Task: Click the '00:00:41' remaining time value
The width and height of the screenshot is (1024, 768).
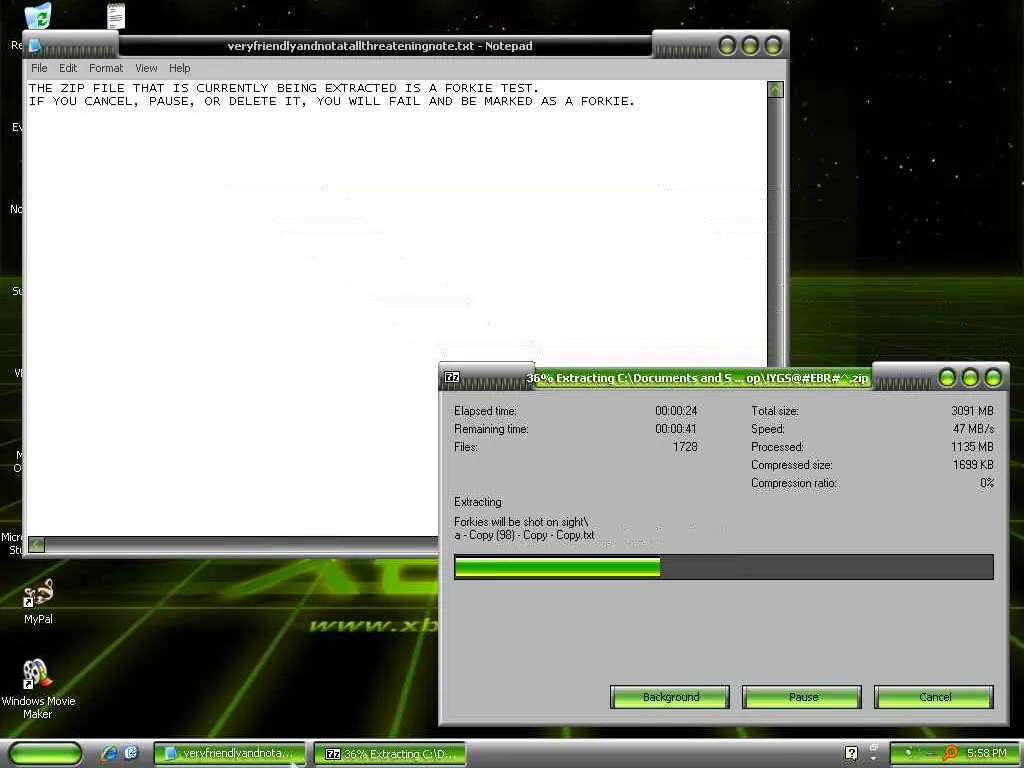Action: [x=676, y=429]
